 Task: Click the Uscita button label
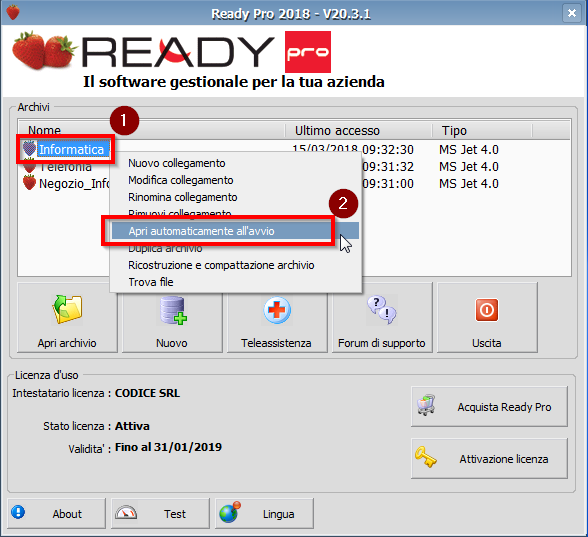[487, 343]
